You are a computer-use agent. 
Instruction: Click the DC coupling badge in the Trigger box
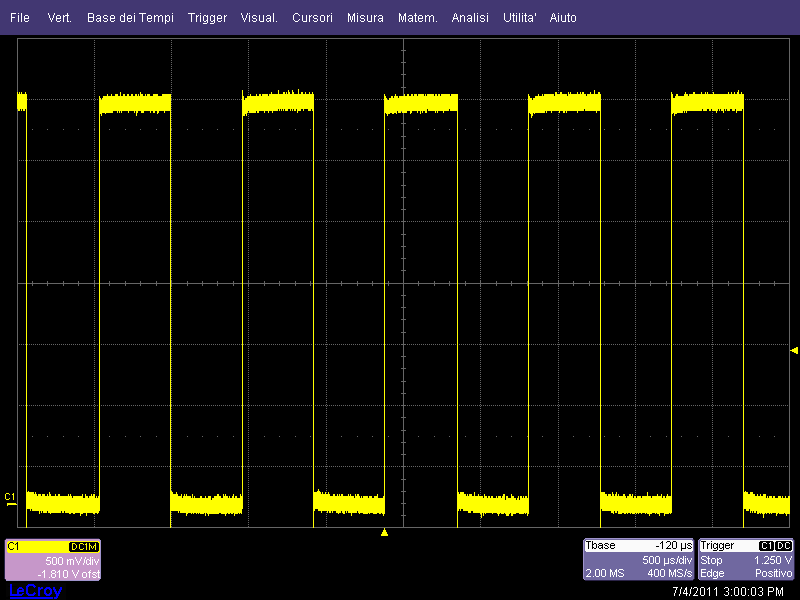click(x=783, y=546)
